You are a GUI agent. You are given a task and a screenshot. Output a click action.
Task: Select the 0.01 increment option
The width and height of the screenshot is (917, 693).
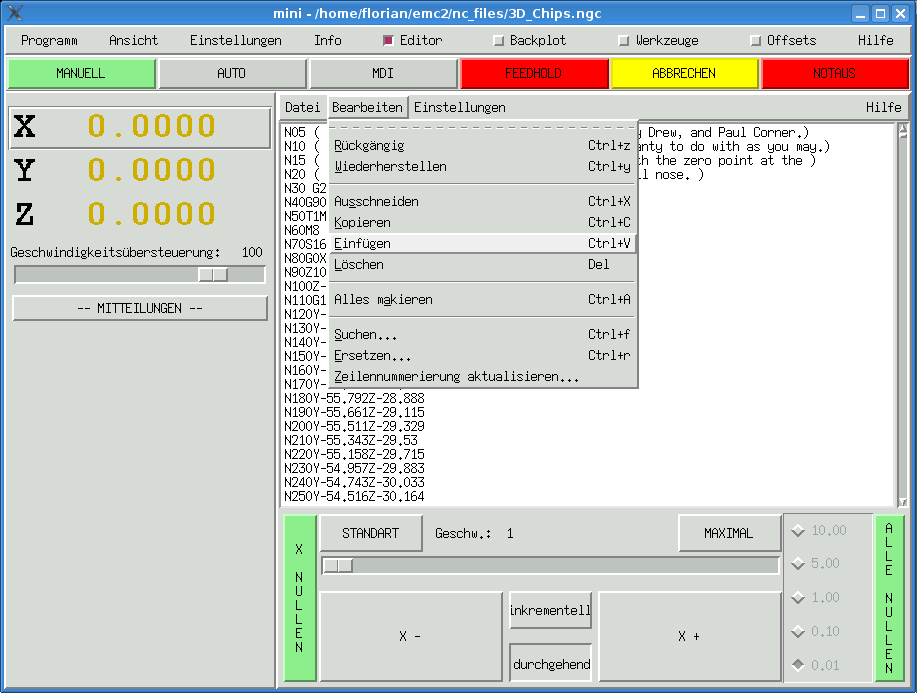[x=798, y=665]
